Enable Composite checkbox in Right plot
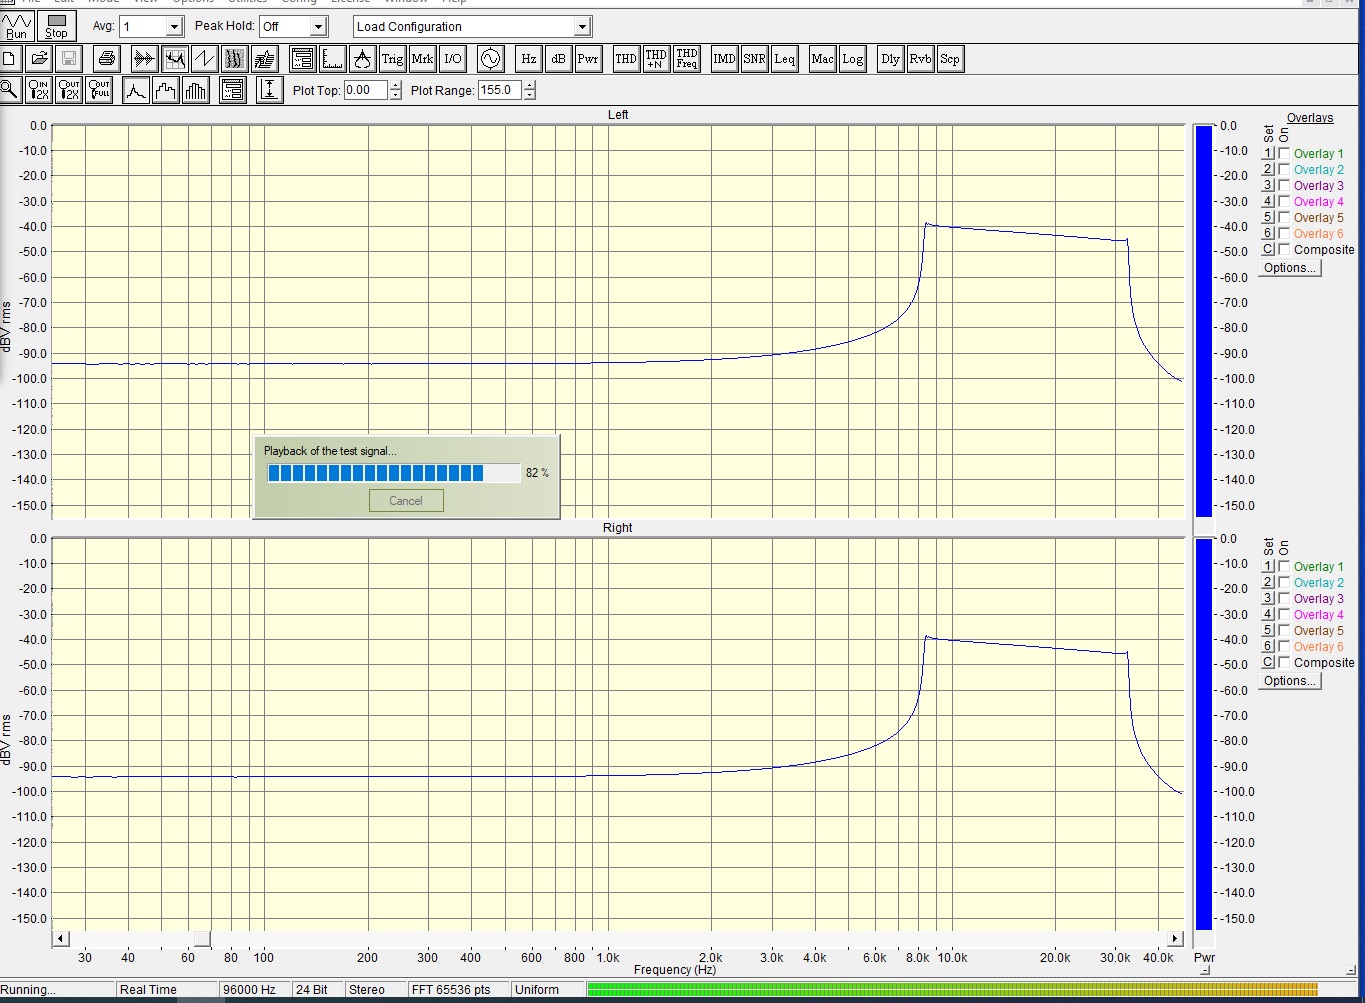The width and height of the screenshot is (1365, 1003). [1284, 662]
